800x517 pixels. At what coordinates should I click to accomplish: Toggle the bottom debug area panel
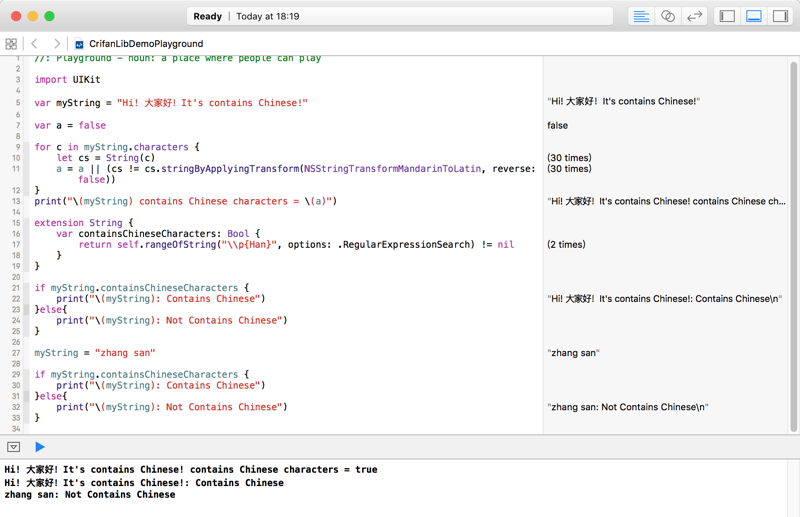click(754, 16)
